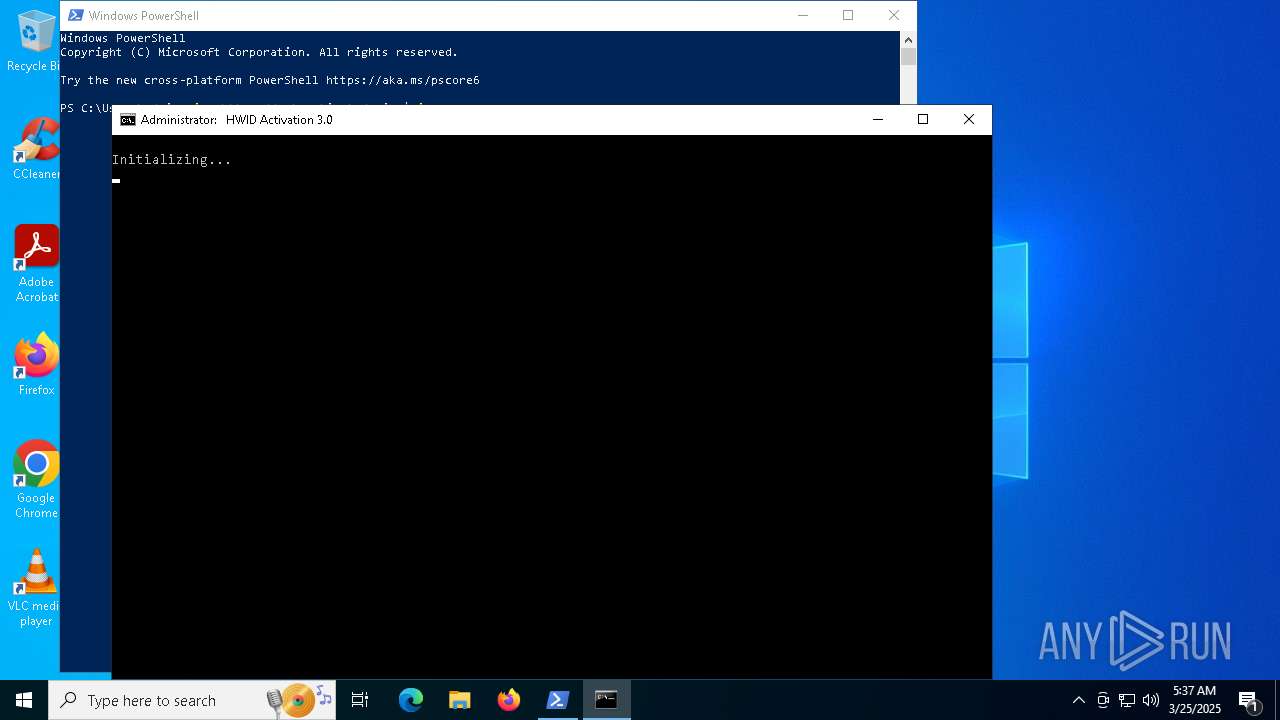The image size is (1280, 720).
Task: Open the volume control tray icon
Action: tap(1151, 700)
